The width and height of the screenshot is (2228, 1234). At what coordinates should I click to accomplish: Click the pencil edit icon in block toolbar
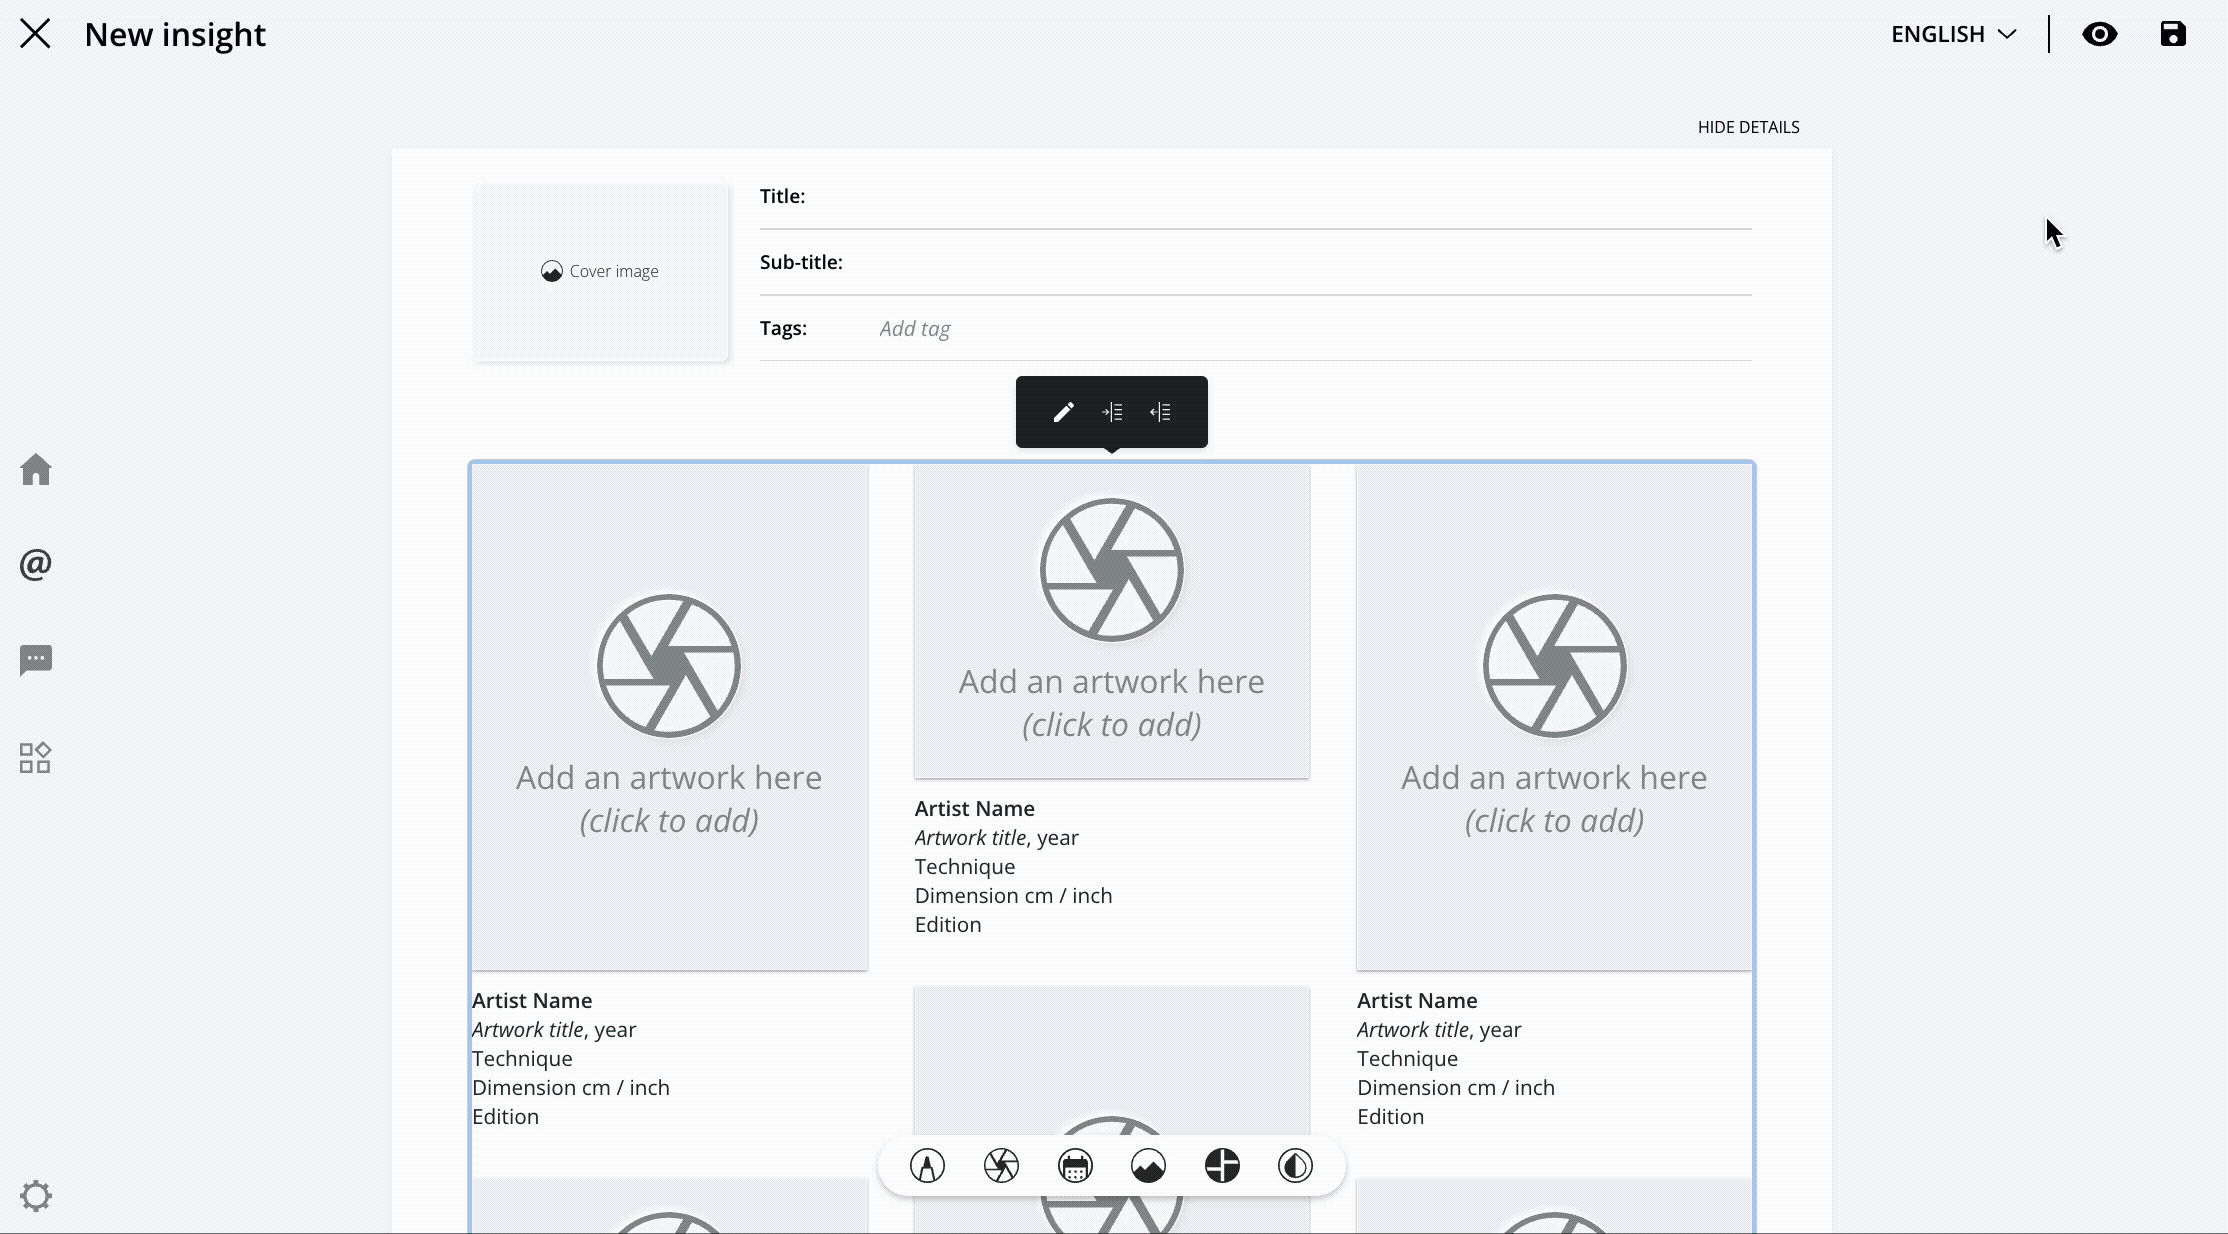pos(1063,412)
